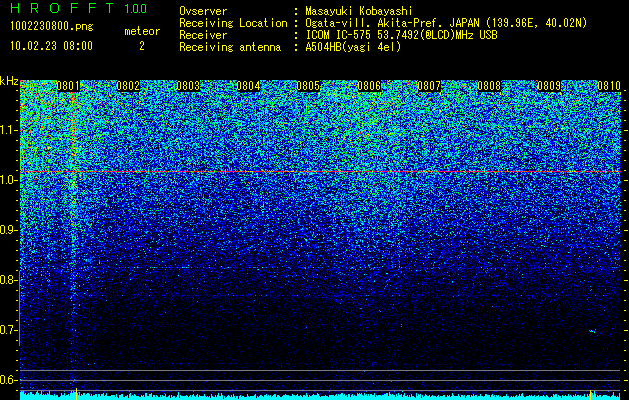
Task: Click the 0806 time marker label
Action: (x=369, y=86)
